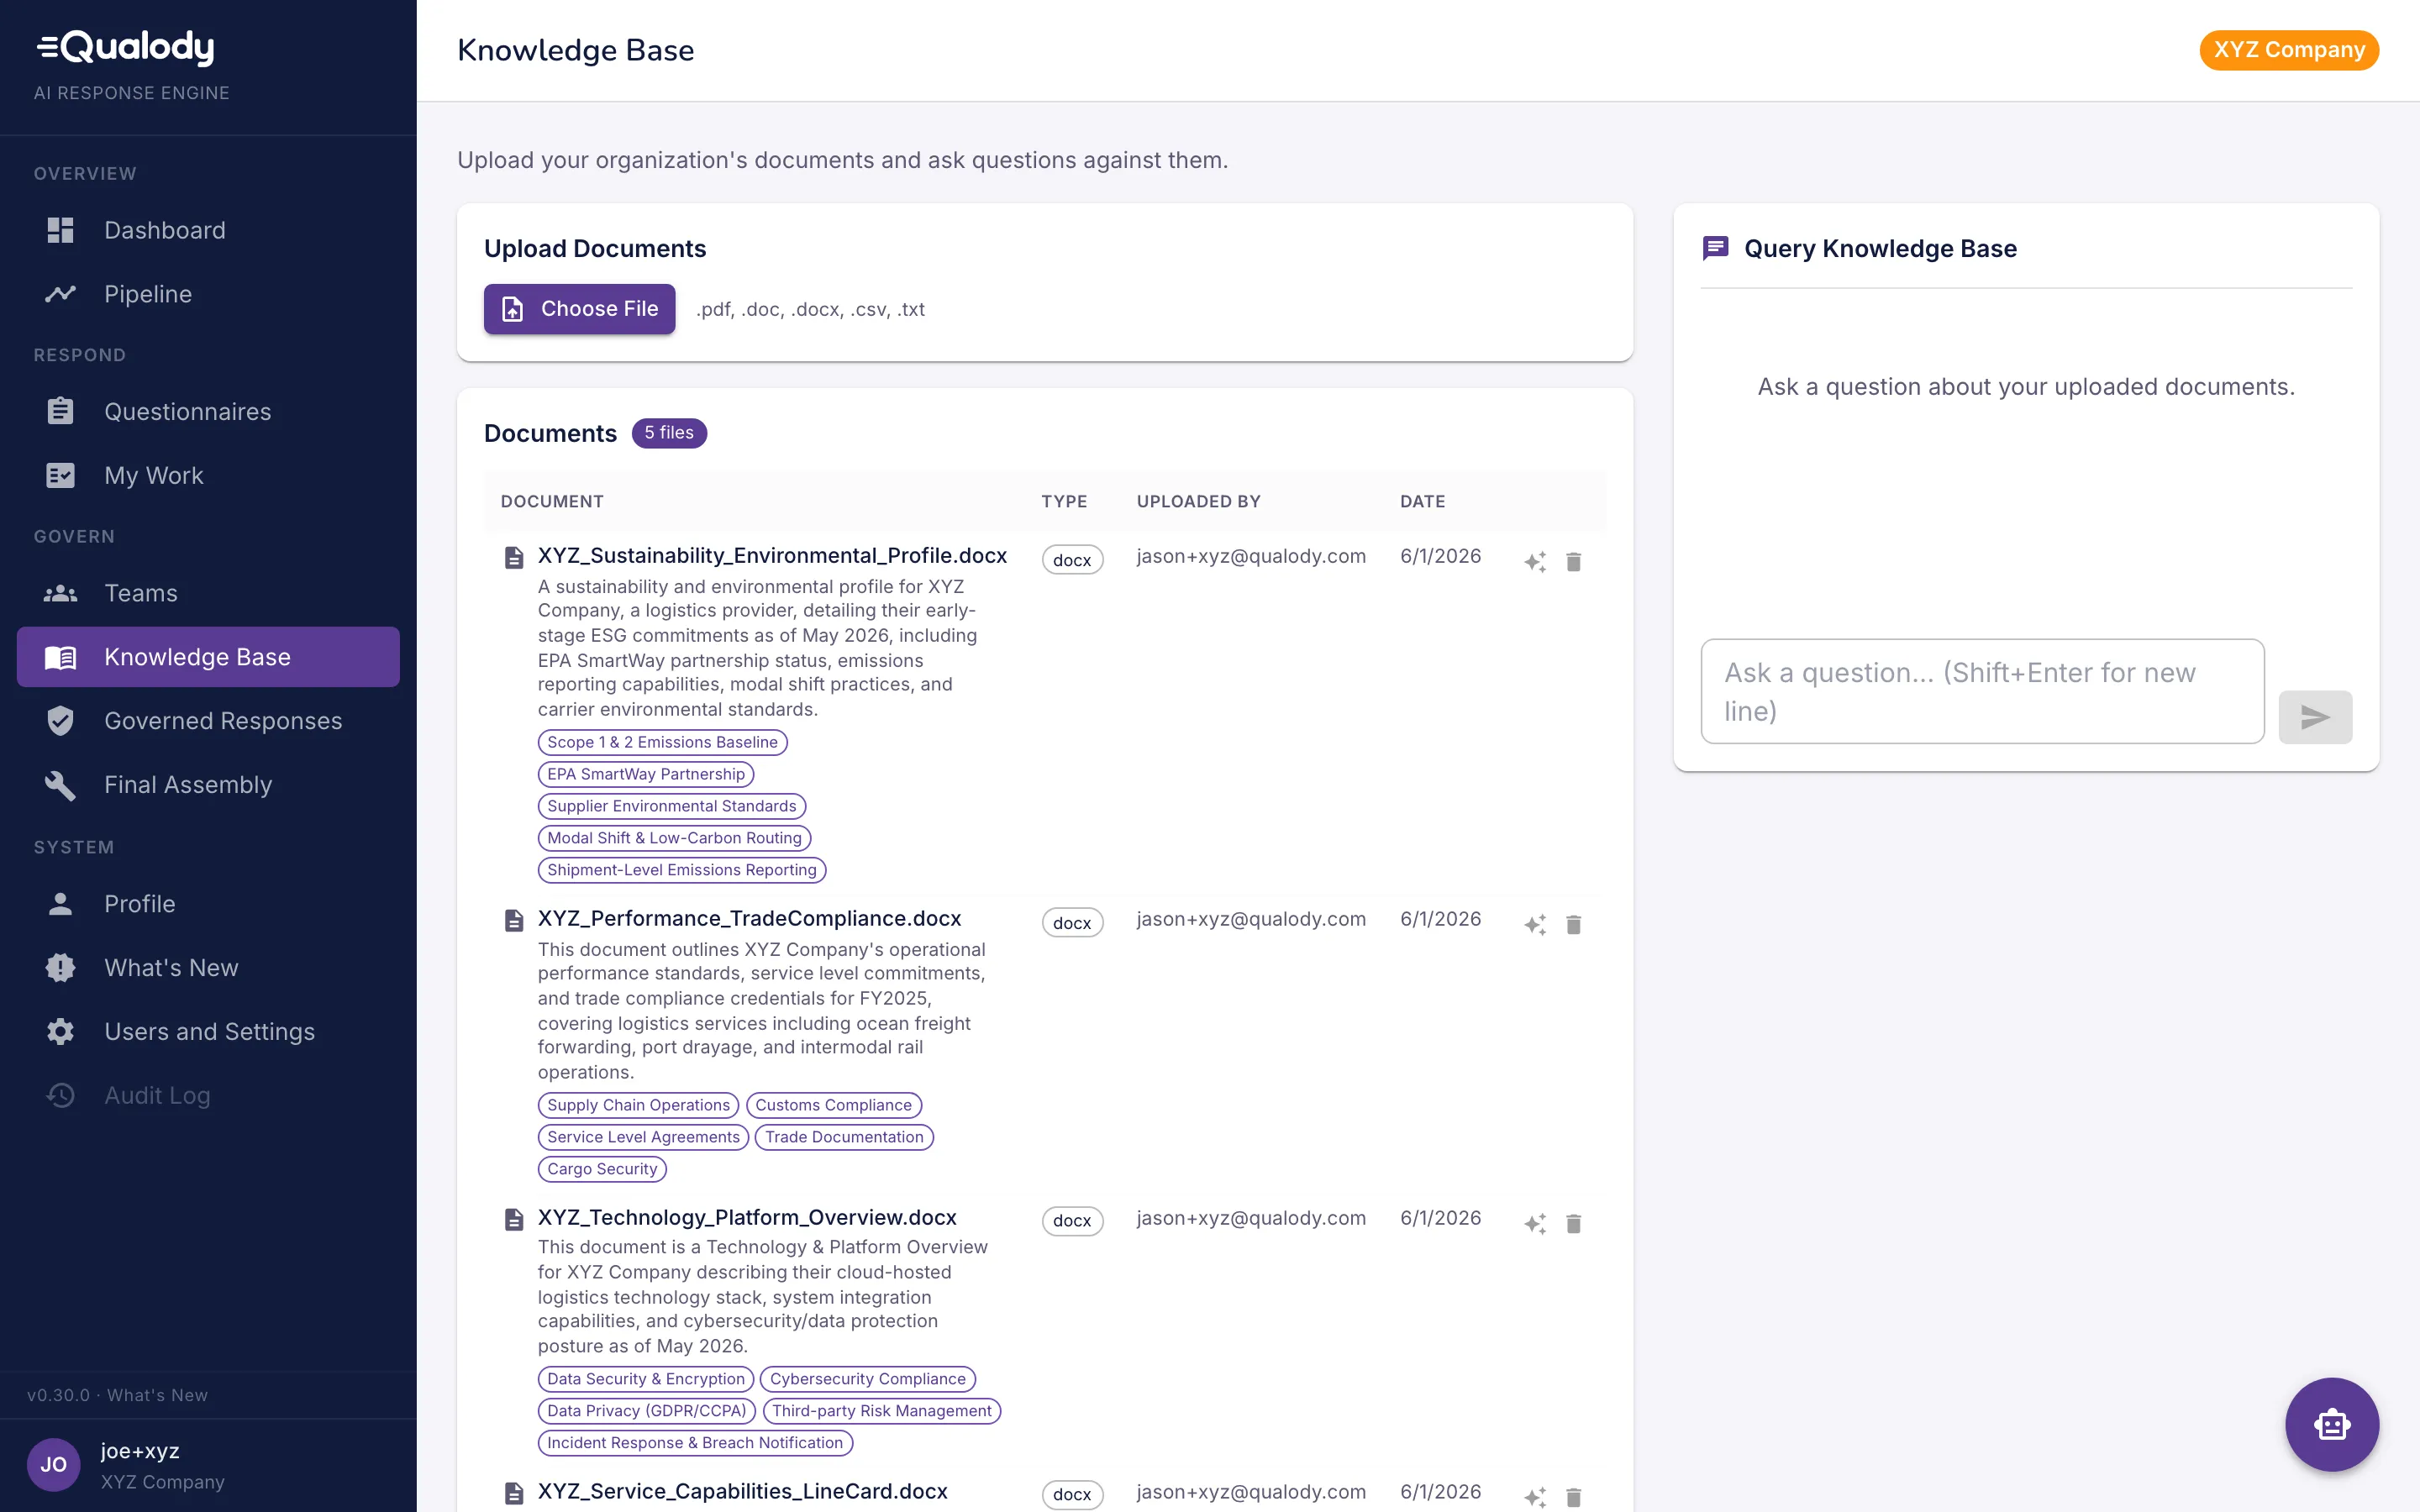This screenshot has height=1512, width=2420.
Task: Click the My Work checklist icon
Action: (x=60, y=475)
